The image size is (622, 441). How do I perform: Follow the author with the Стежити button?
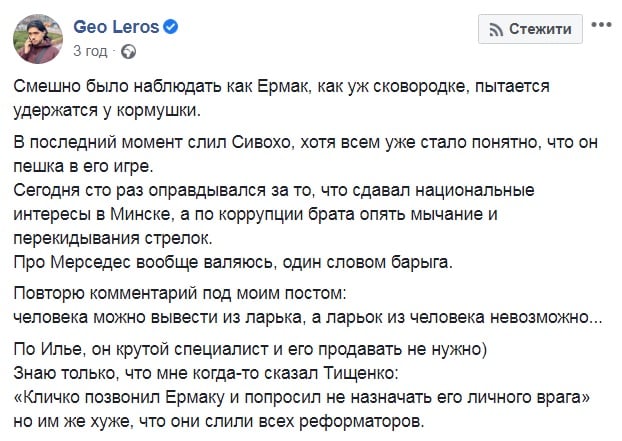530,29
